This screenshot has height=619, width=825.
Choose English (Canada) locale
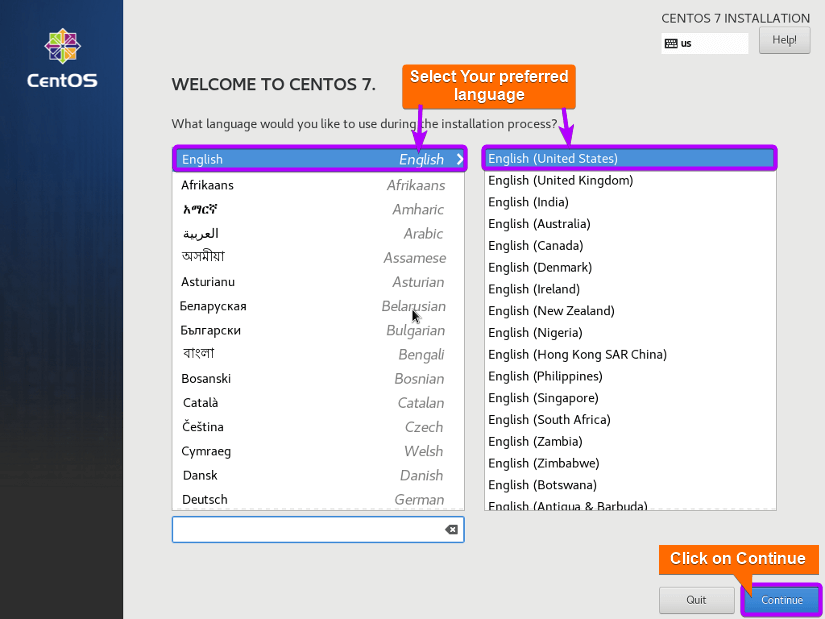[x=630, y=246]
